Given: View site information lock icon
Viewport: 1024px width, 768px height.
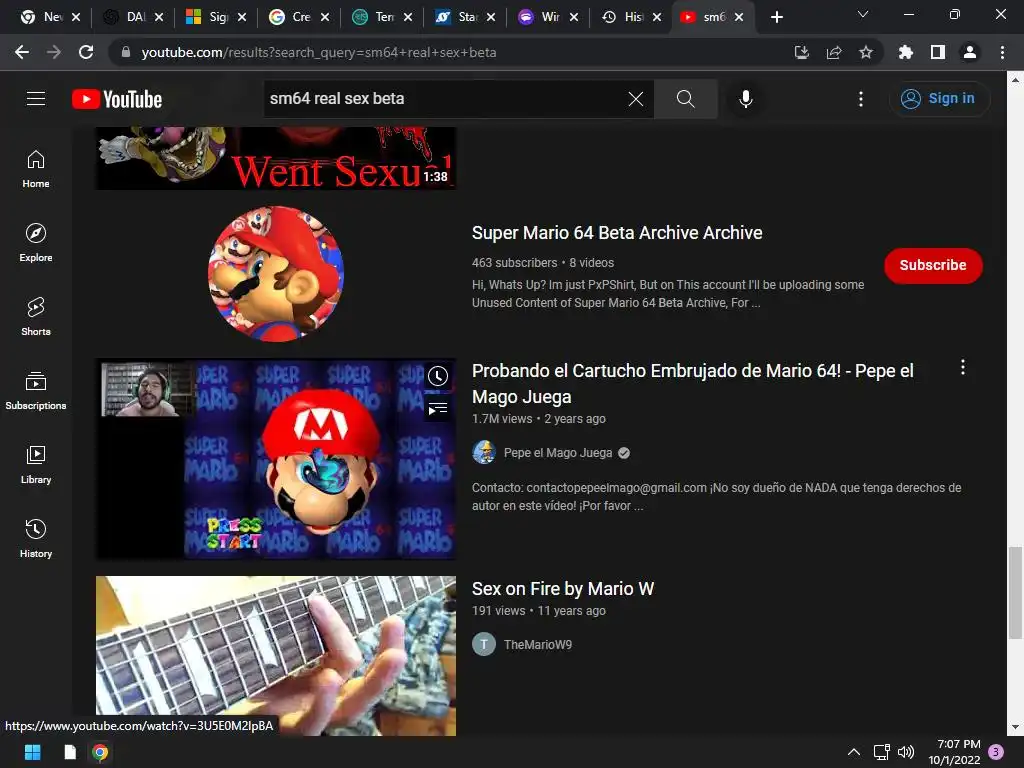Looking at the screenshot, I should (126, 52).
